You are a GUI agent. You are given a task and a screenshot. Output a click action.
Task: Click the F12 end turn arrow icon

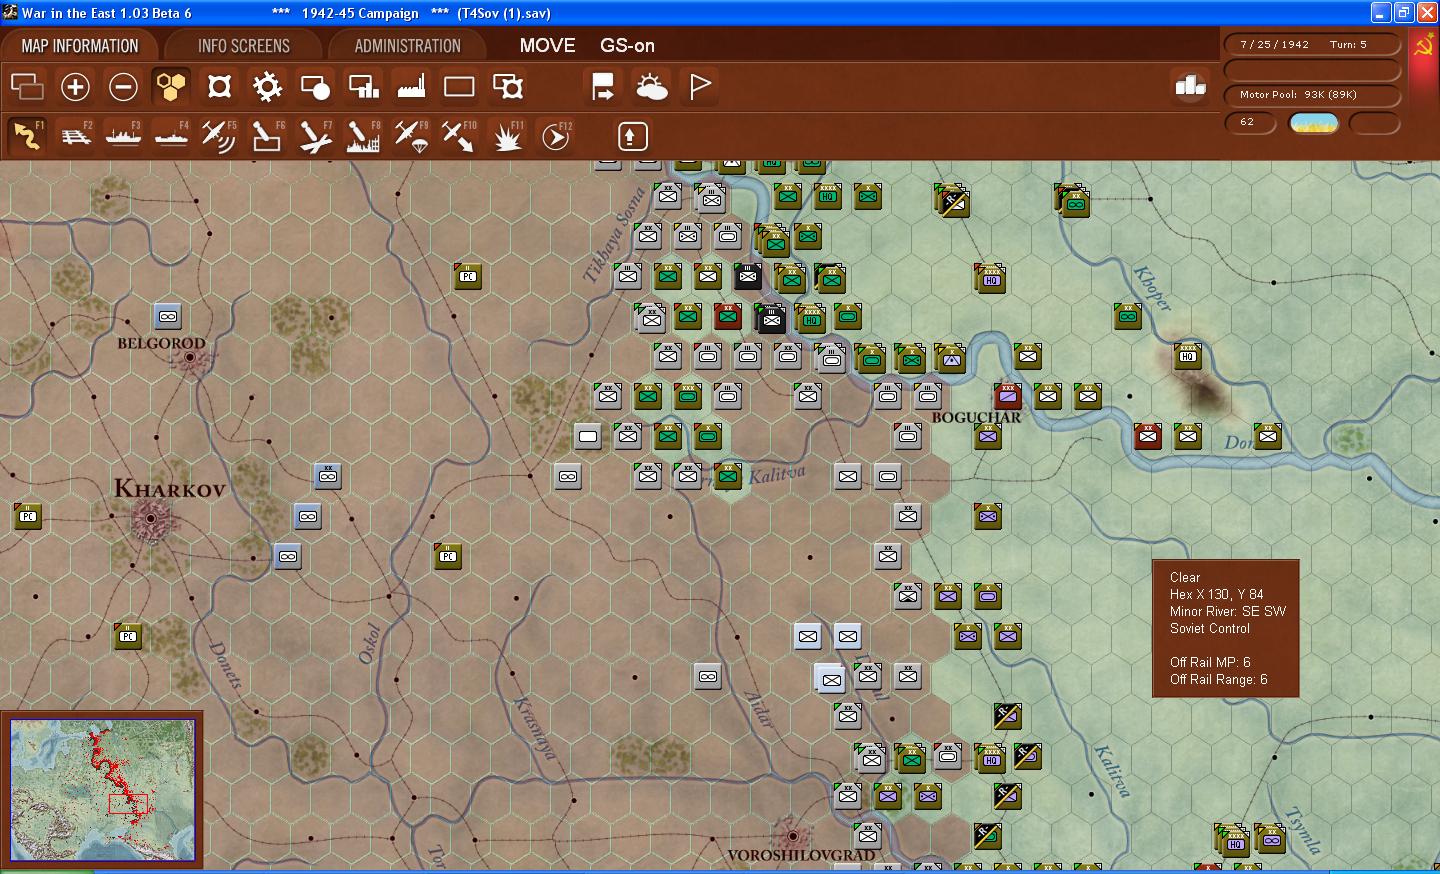tap(556, 136)
